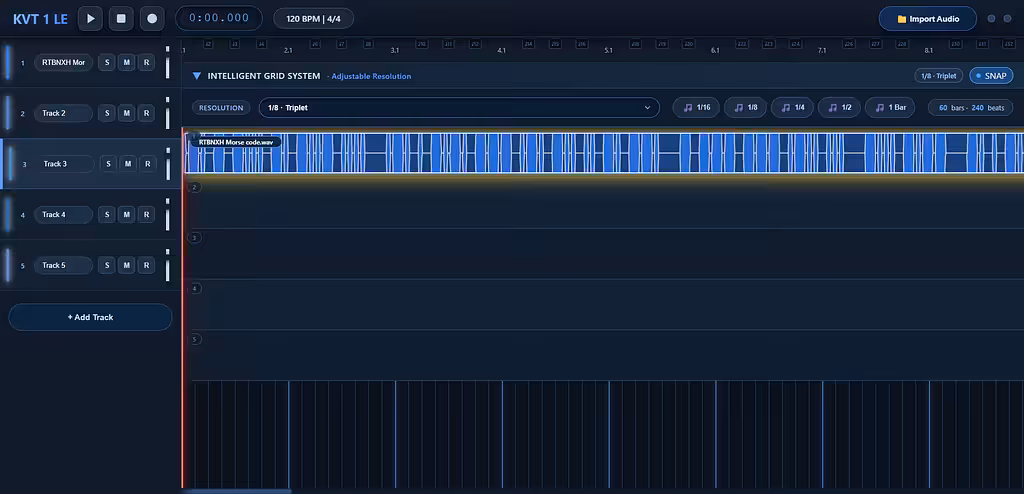
Task: Click the Add Track button
Action: coord(90,318)
